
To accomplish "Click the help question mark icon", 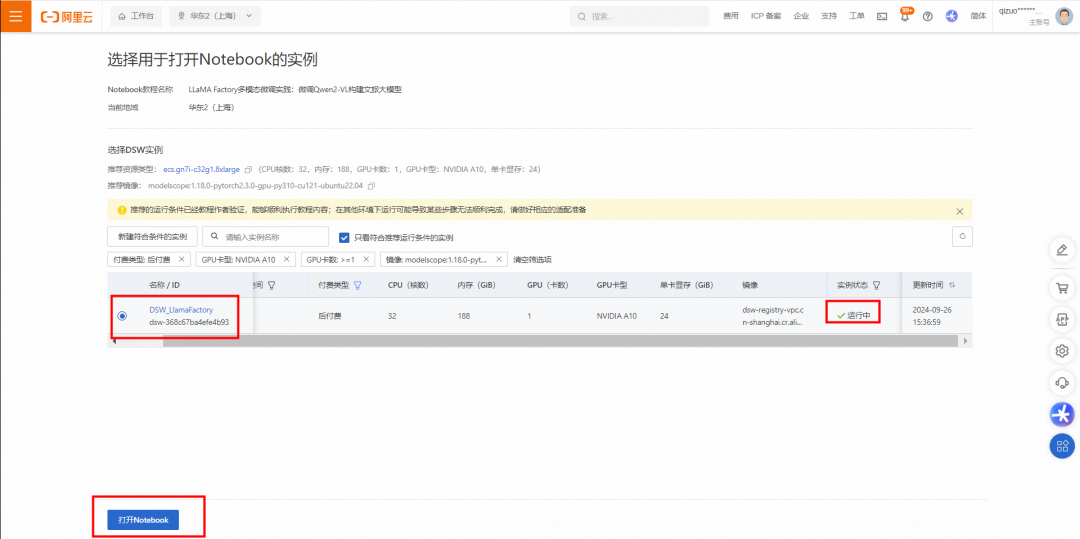I will [927, 16].
